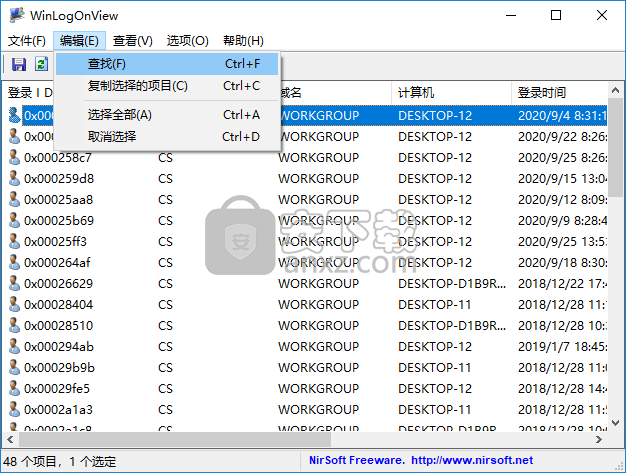The height and width of the screenshot is (473, 626).
Task: Select logon ID 0x000258c7
Action: pyautogui.click(x=57, y=158)
